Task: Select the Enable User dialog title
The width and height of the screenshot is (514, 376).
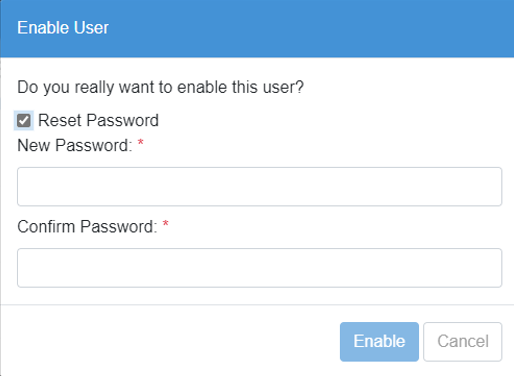Action: coord(63,28)
